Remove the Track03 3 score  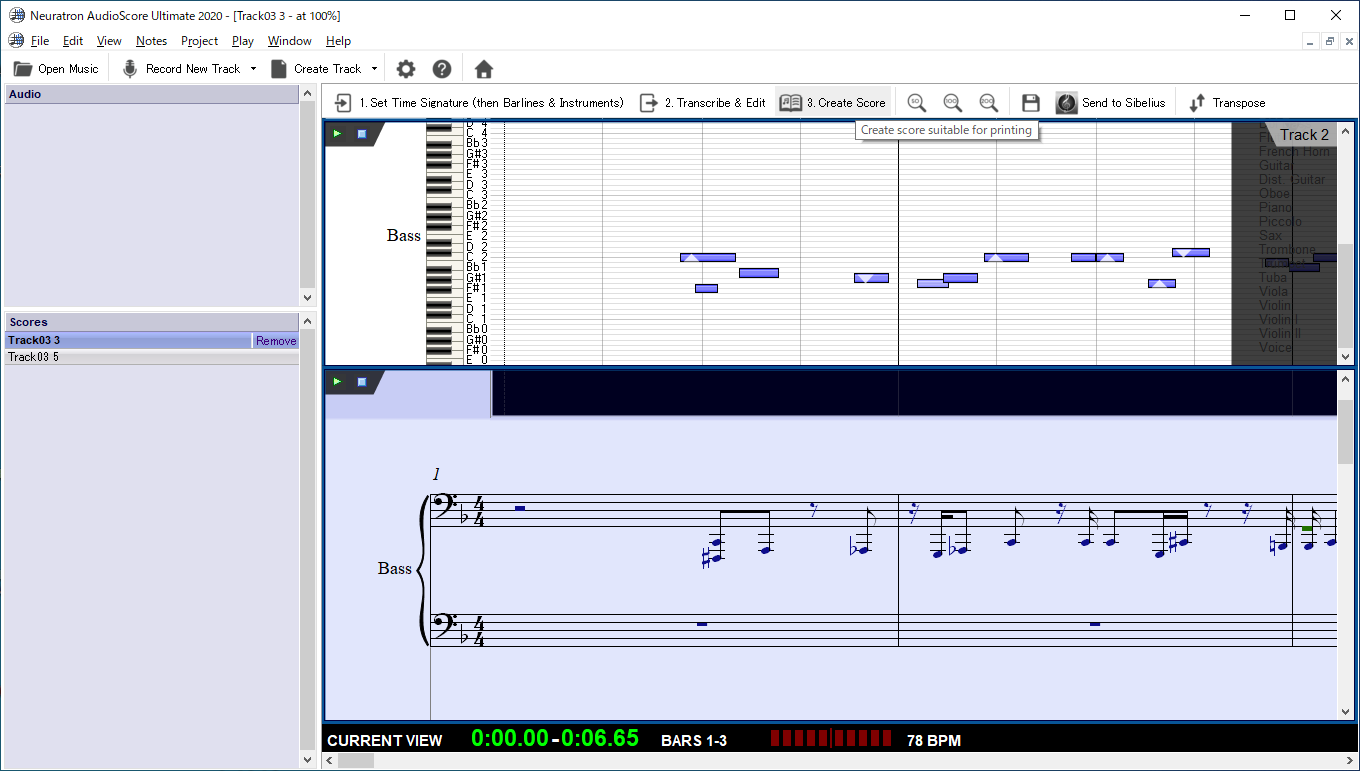coord(276,340)
